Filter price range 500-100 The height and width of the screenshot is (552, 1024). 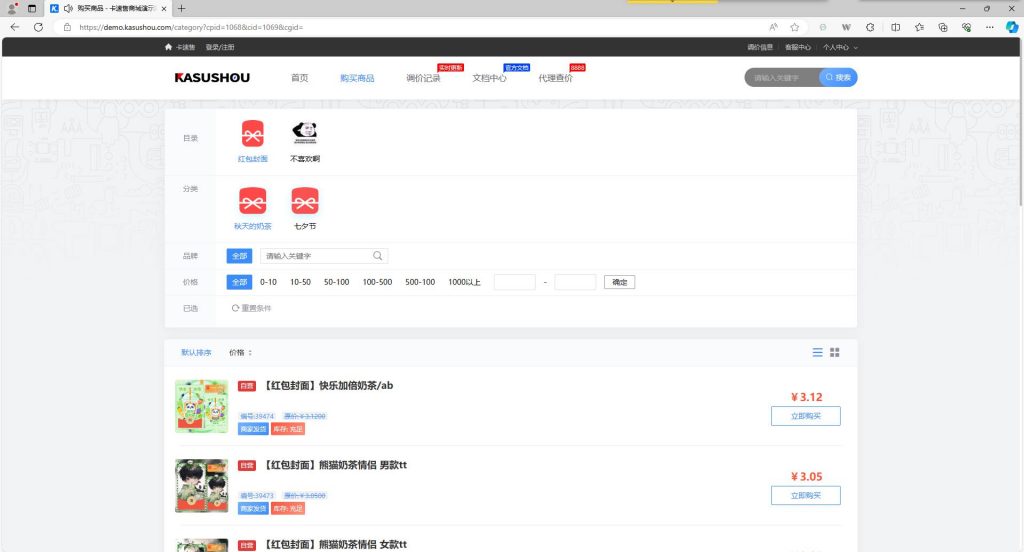click(x=420, y=282)
